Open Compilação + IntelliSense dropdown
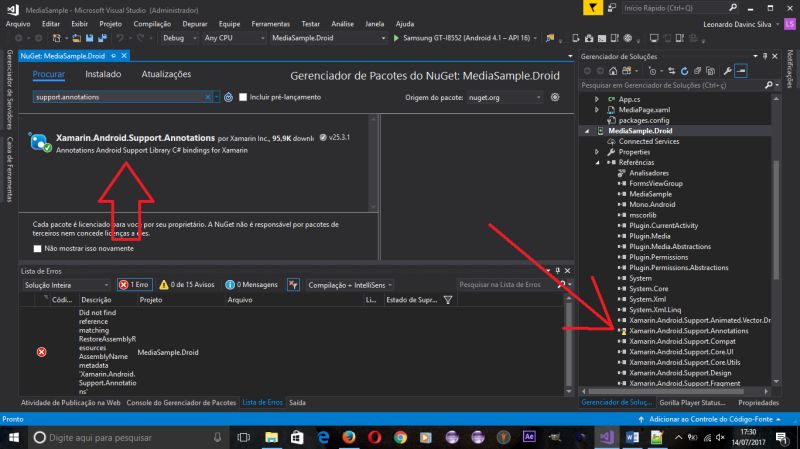This screenshot has width=800, height=449. [350, 285]
